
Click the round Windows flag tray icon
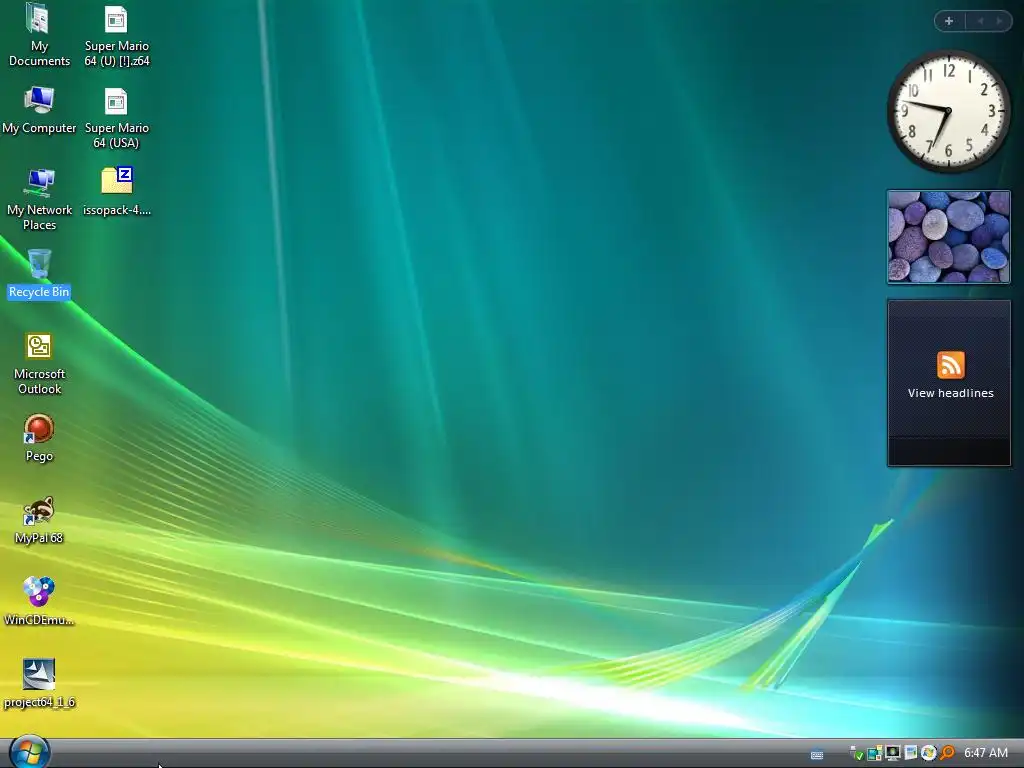coord(928,753)
